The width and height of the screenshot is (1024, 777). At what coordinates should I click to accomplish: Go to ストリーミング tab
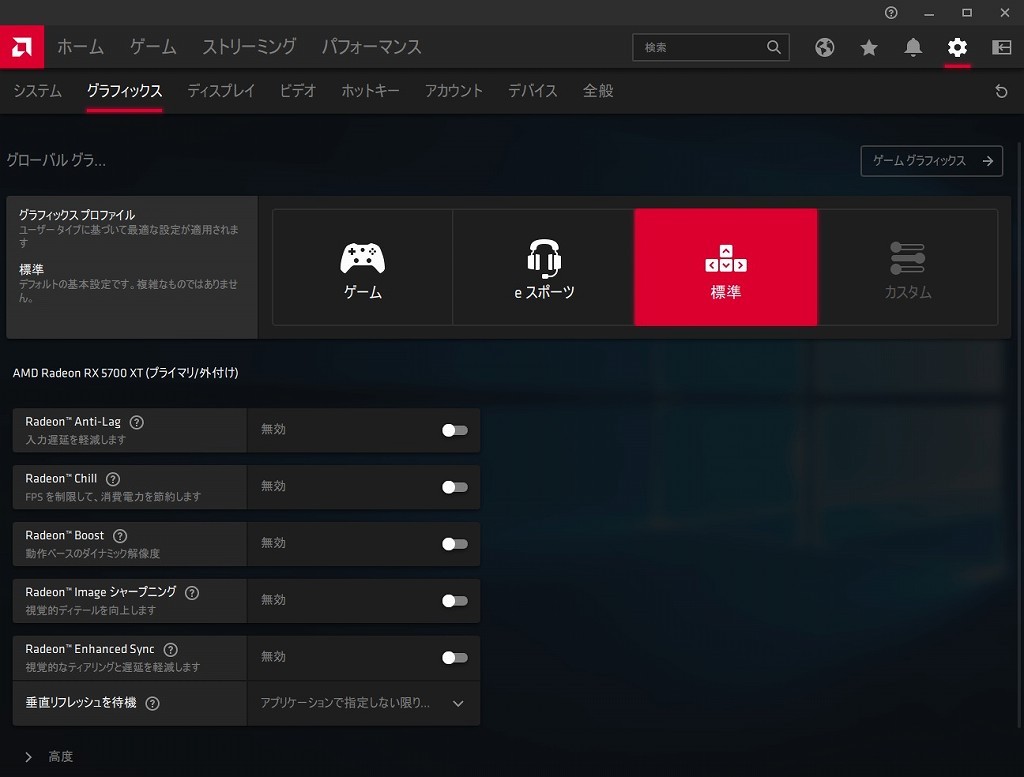coord(249,47)
